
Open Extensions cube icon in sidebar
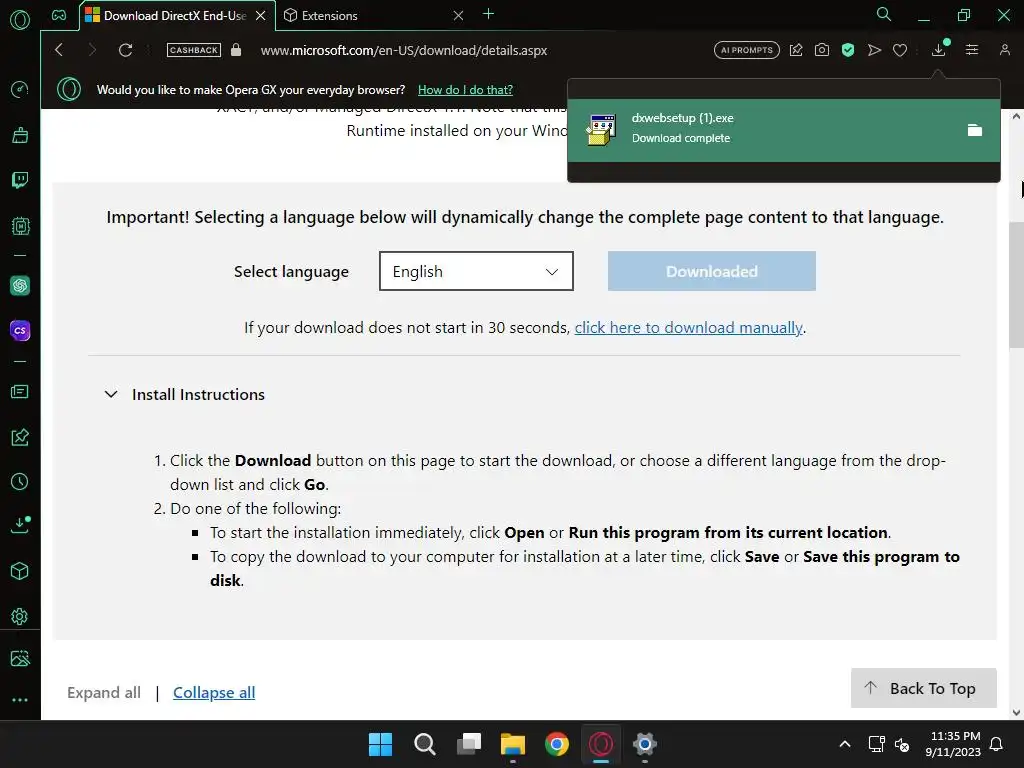click(x=20, y=571)
